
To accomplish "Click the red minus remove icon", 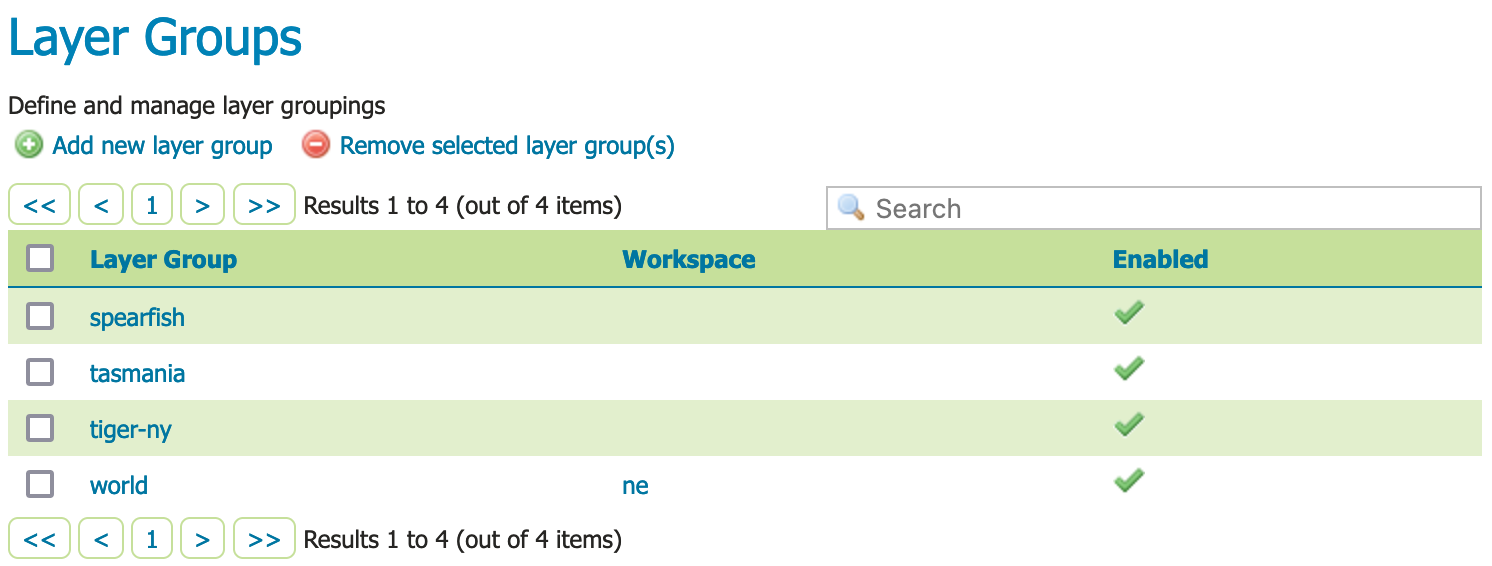I will (x=316, y=146).
